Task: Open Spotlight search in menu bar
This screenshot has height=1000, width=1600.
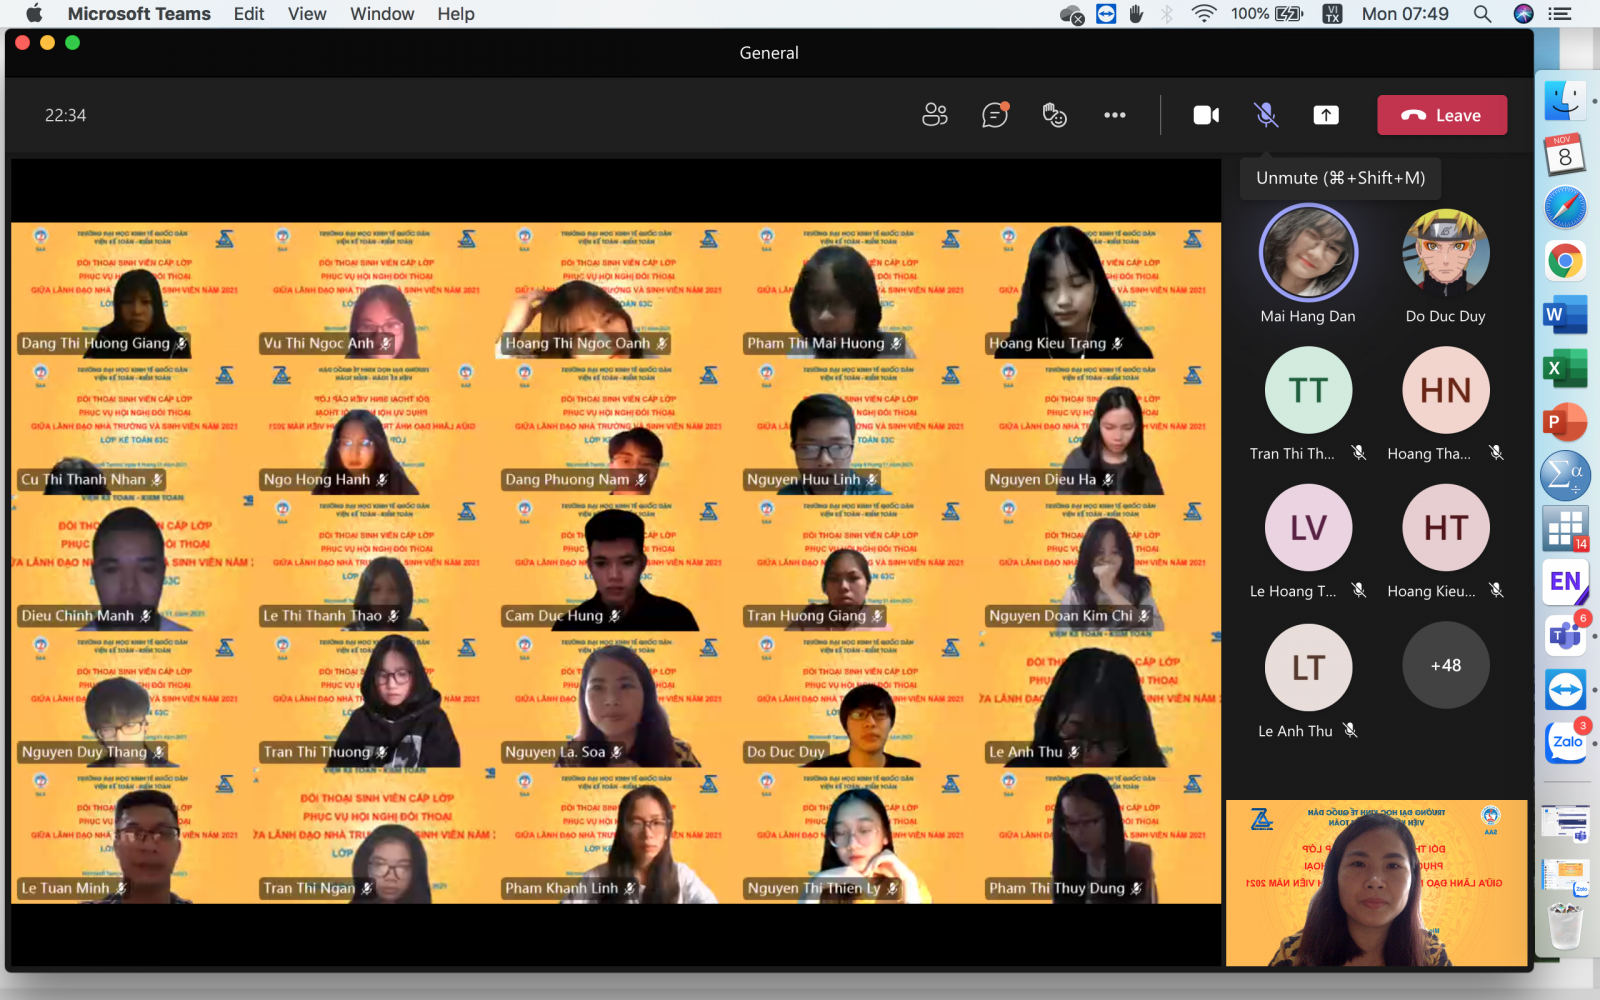Action: click(x=1482, y=14)
